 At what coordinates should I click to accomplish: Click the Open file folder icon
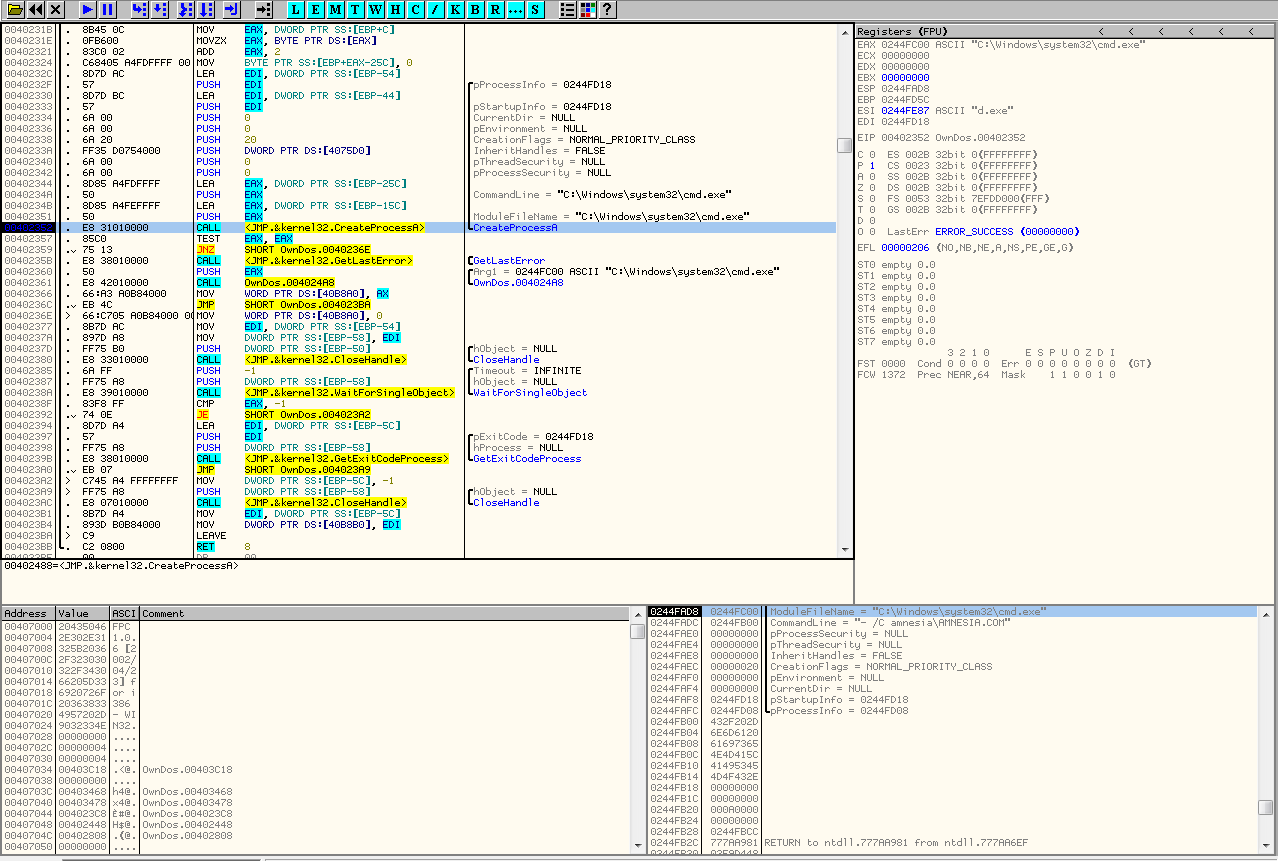[x=14, y=10]
